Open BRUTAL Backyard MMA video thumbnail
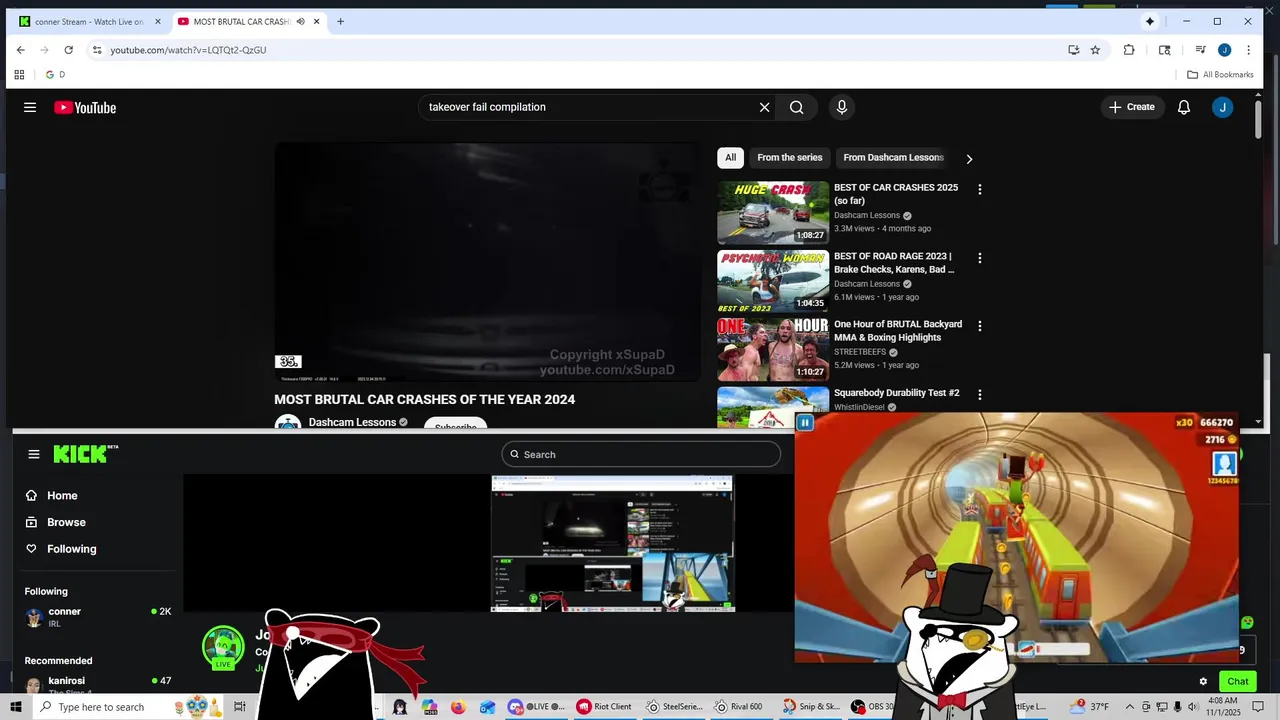1280x720 pixels. coord(773,349)
